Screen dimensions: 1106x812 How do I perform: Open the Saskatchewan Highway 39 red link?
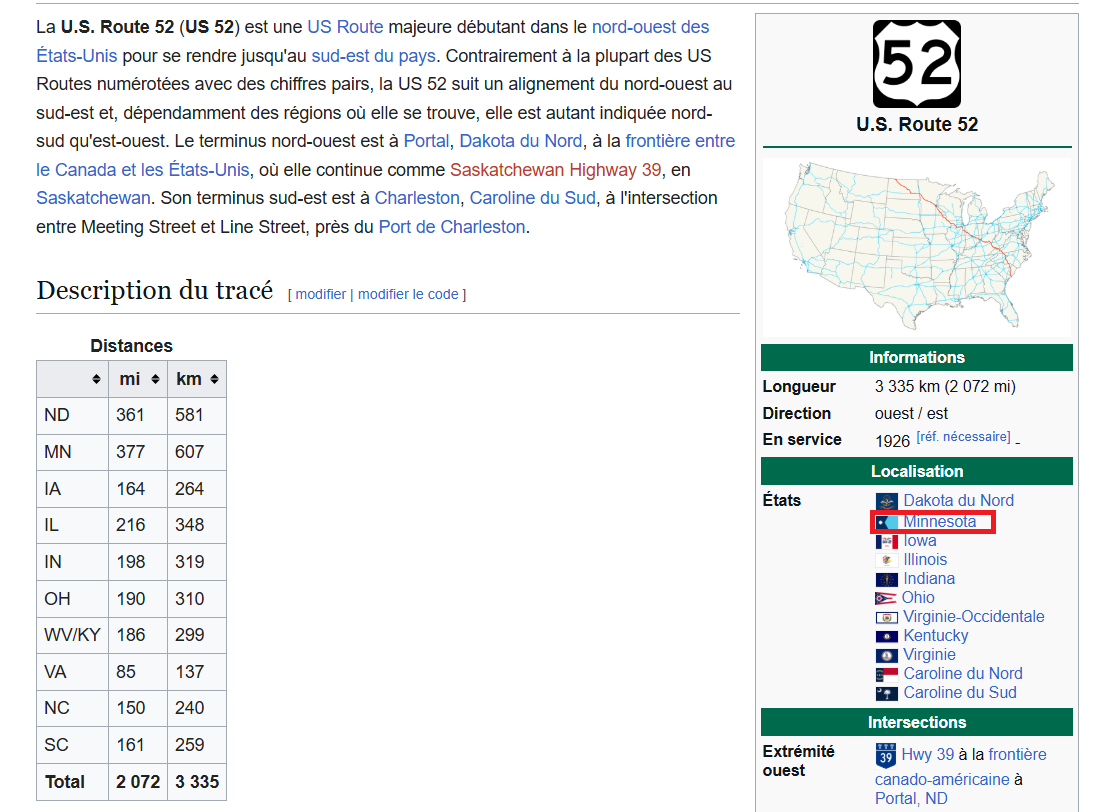pos(555,170)
